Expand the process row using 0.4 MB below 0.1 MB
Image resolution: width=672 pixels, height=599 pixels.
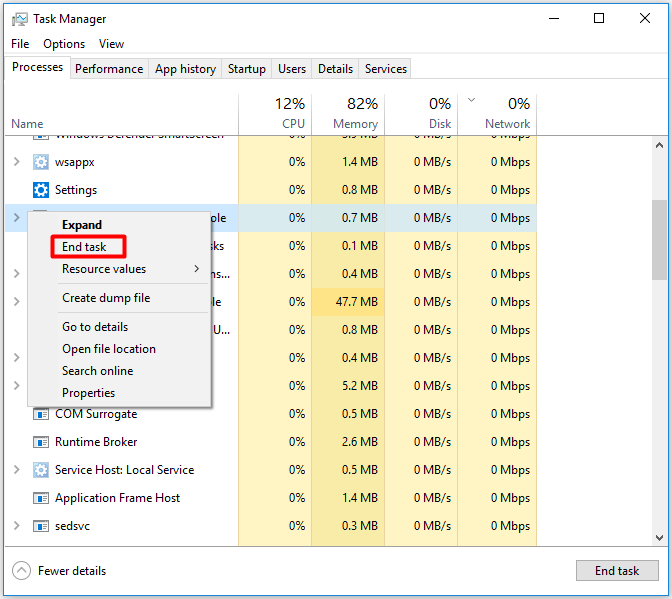(x=17, y=273)
